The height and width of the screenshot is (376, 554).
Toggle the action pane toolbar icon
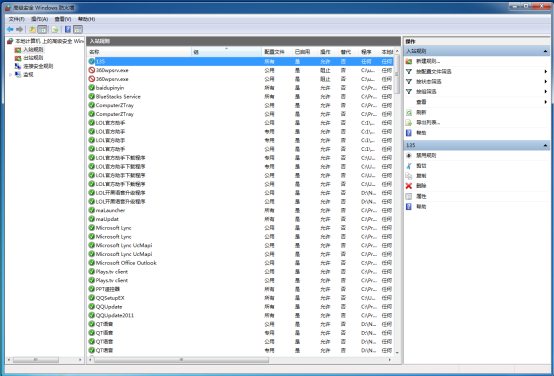tap(78, 29)
